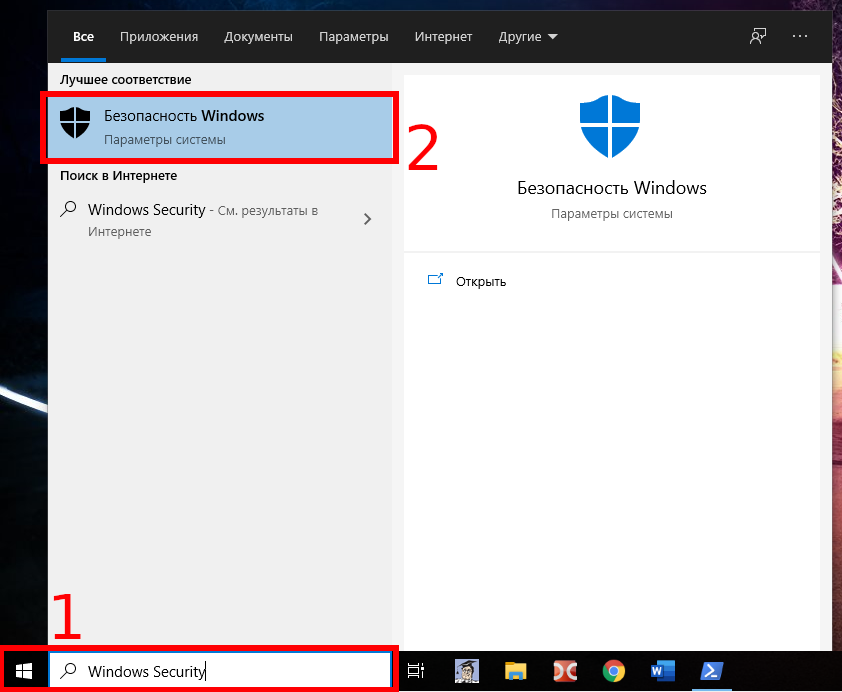Click Открыть to open Windows Security
This screenshot has width=842, height=692.
(x=480, y=282)
